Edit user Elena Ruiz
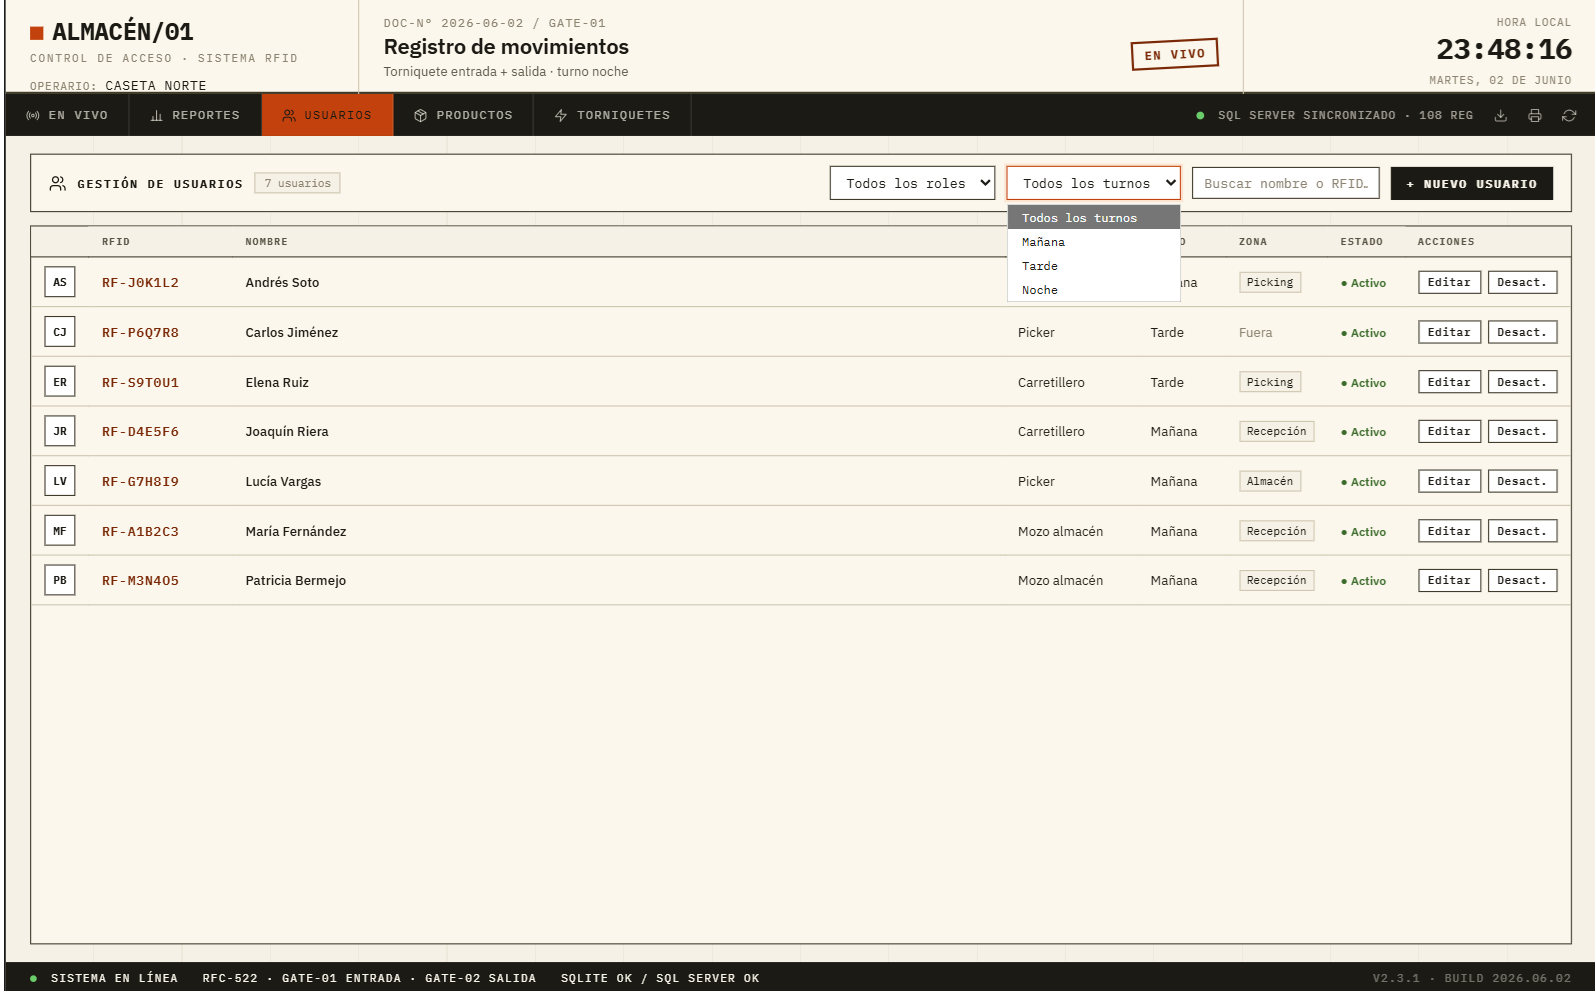This screenshot has height=991, width=1595. pos(1449,382)
